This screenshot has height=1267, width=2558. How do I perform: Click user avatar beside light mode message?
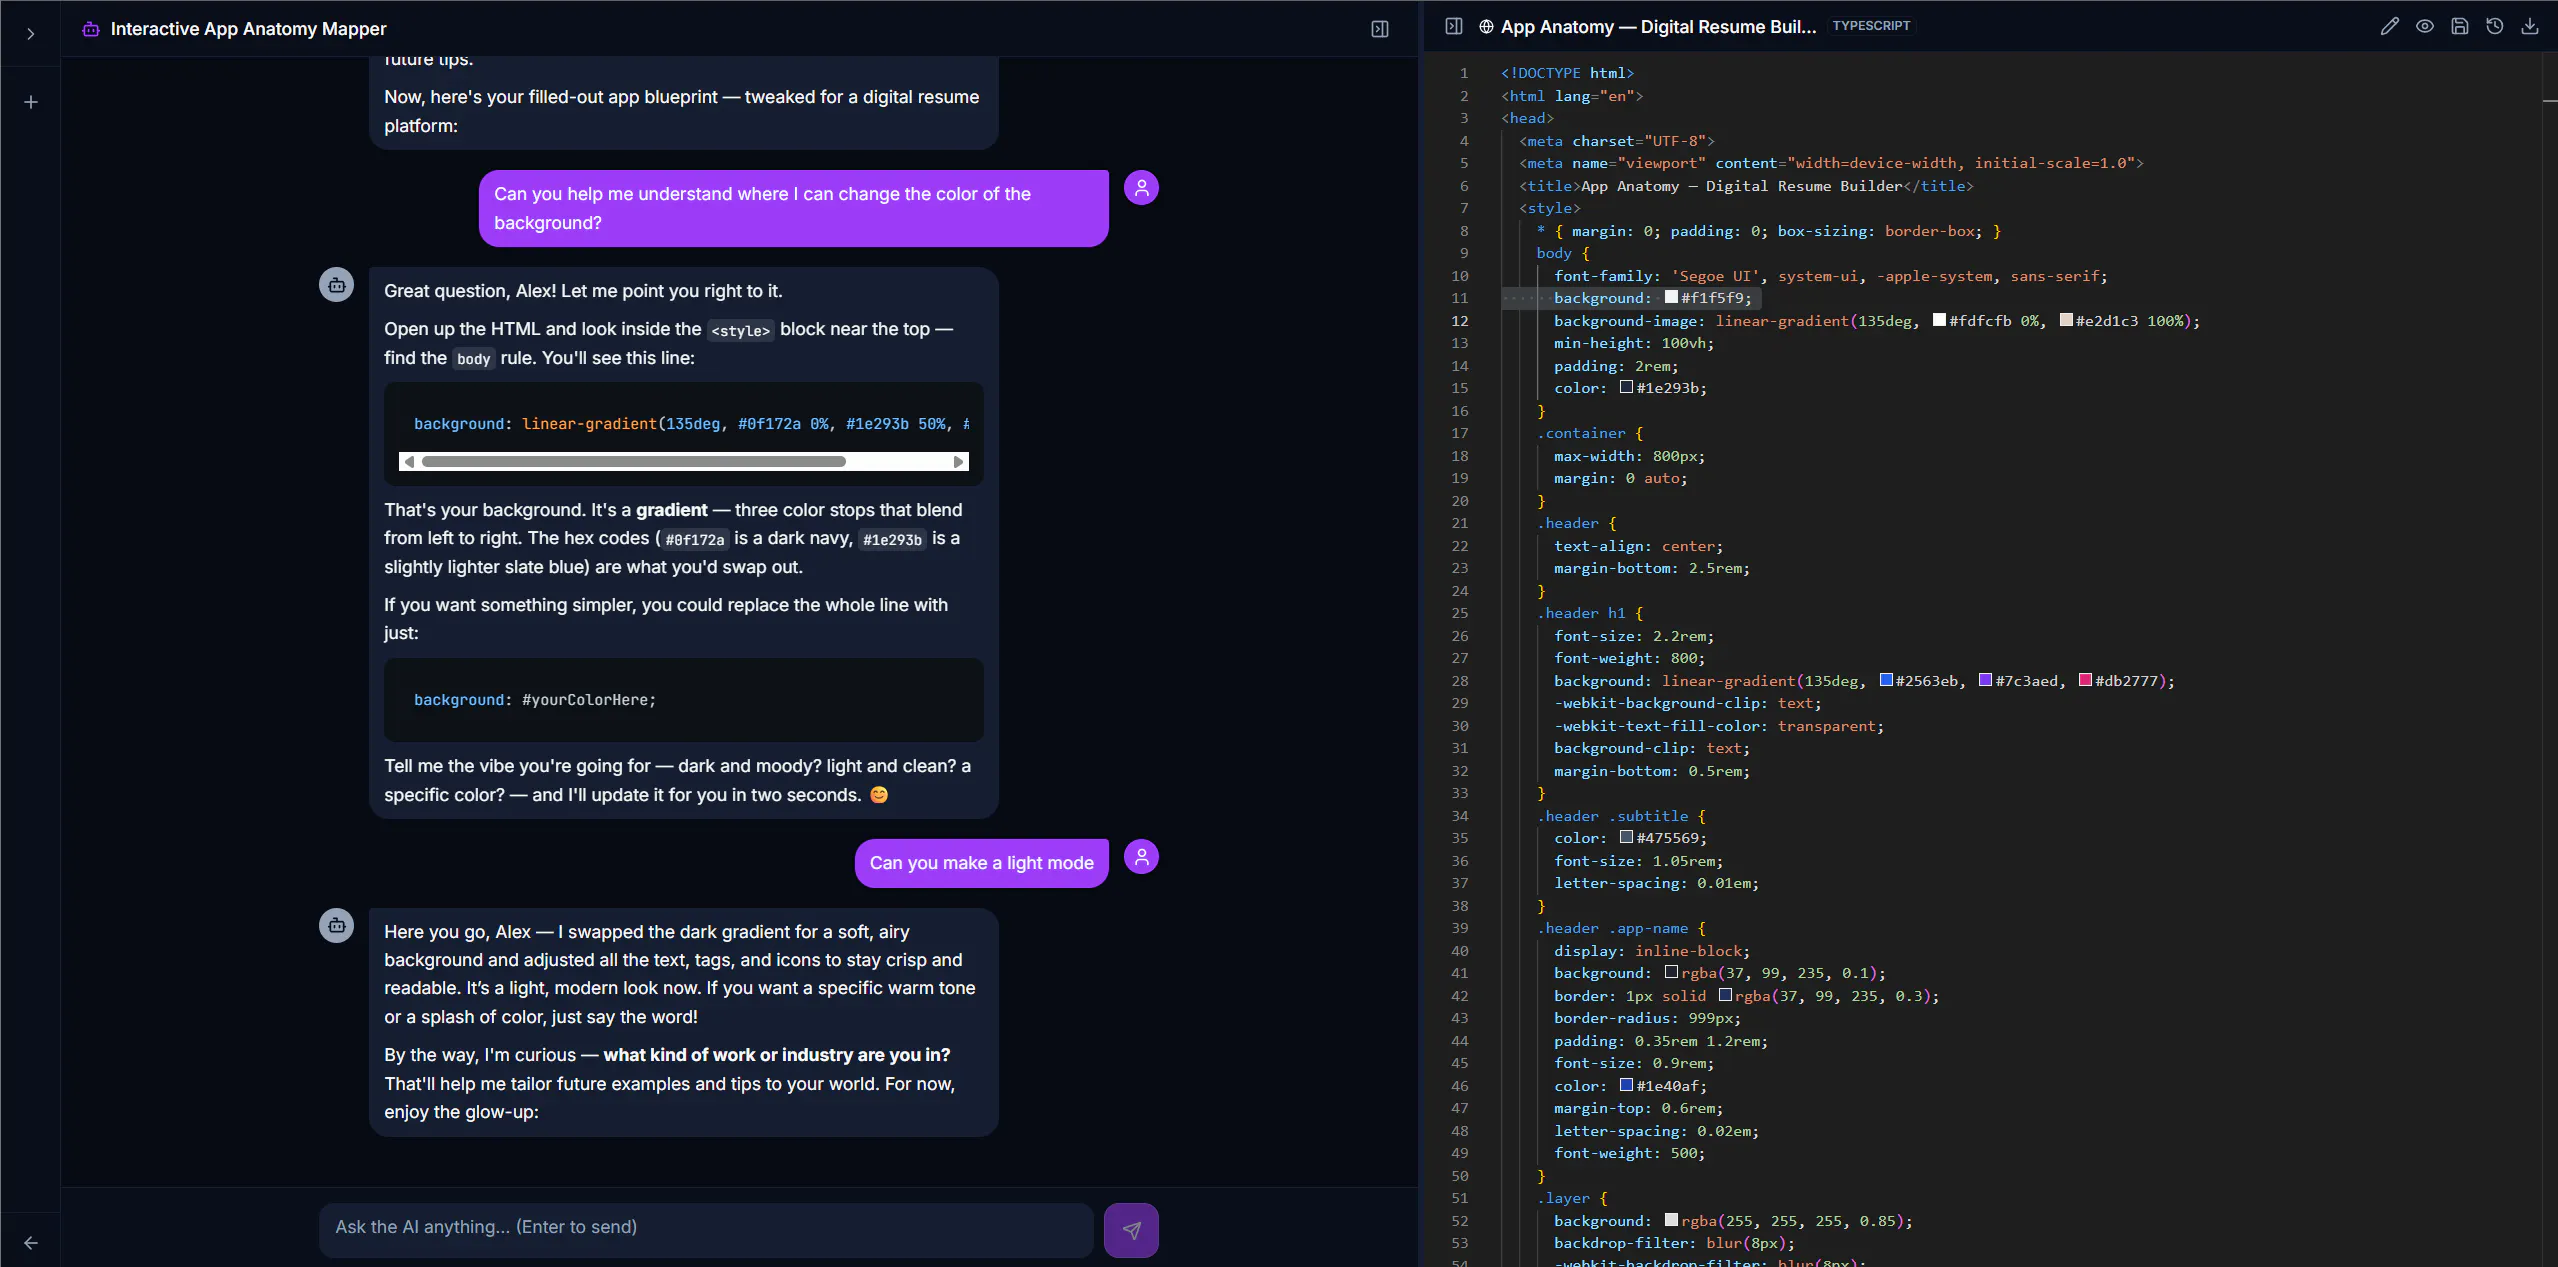(x=1141, y=857)
